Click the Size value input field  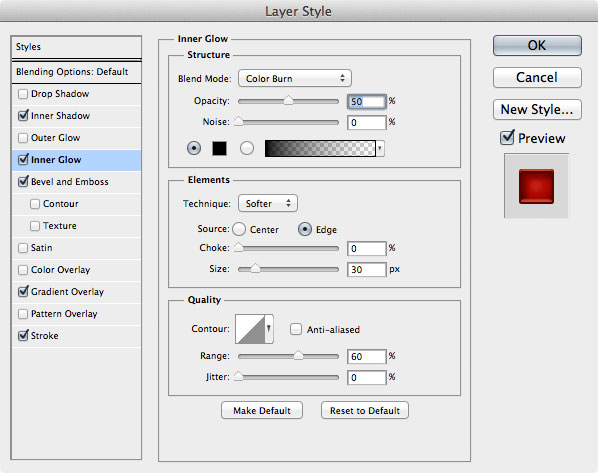[x=367, y=270]
